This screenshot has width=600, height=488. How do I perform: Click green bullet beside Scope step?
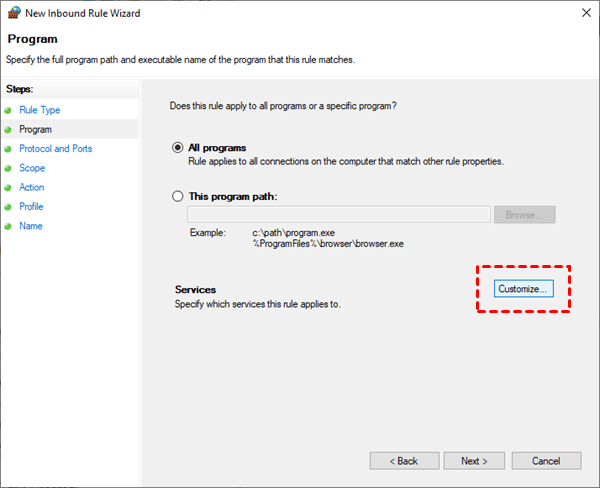(9, 168)
